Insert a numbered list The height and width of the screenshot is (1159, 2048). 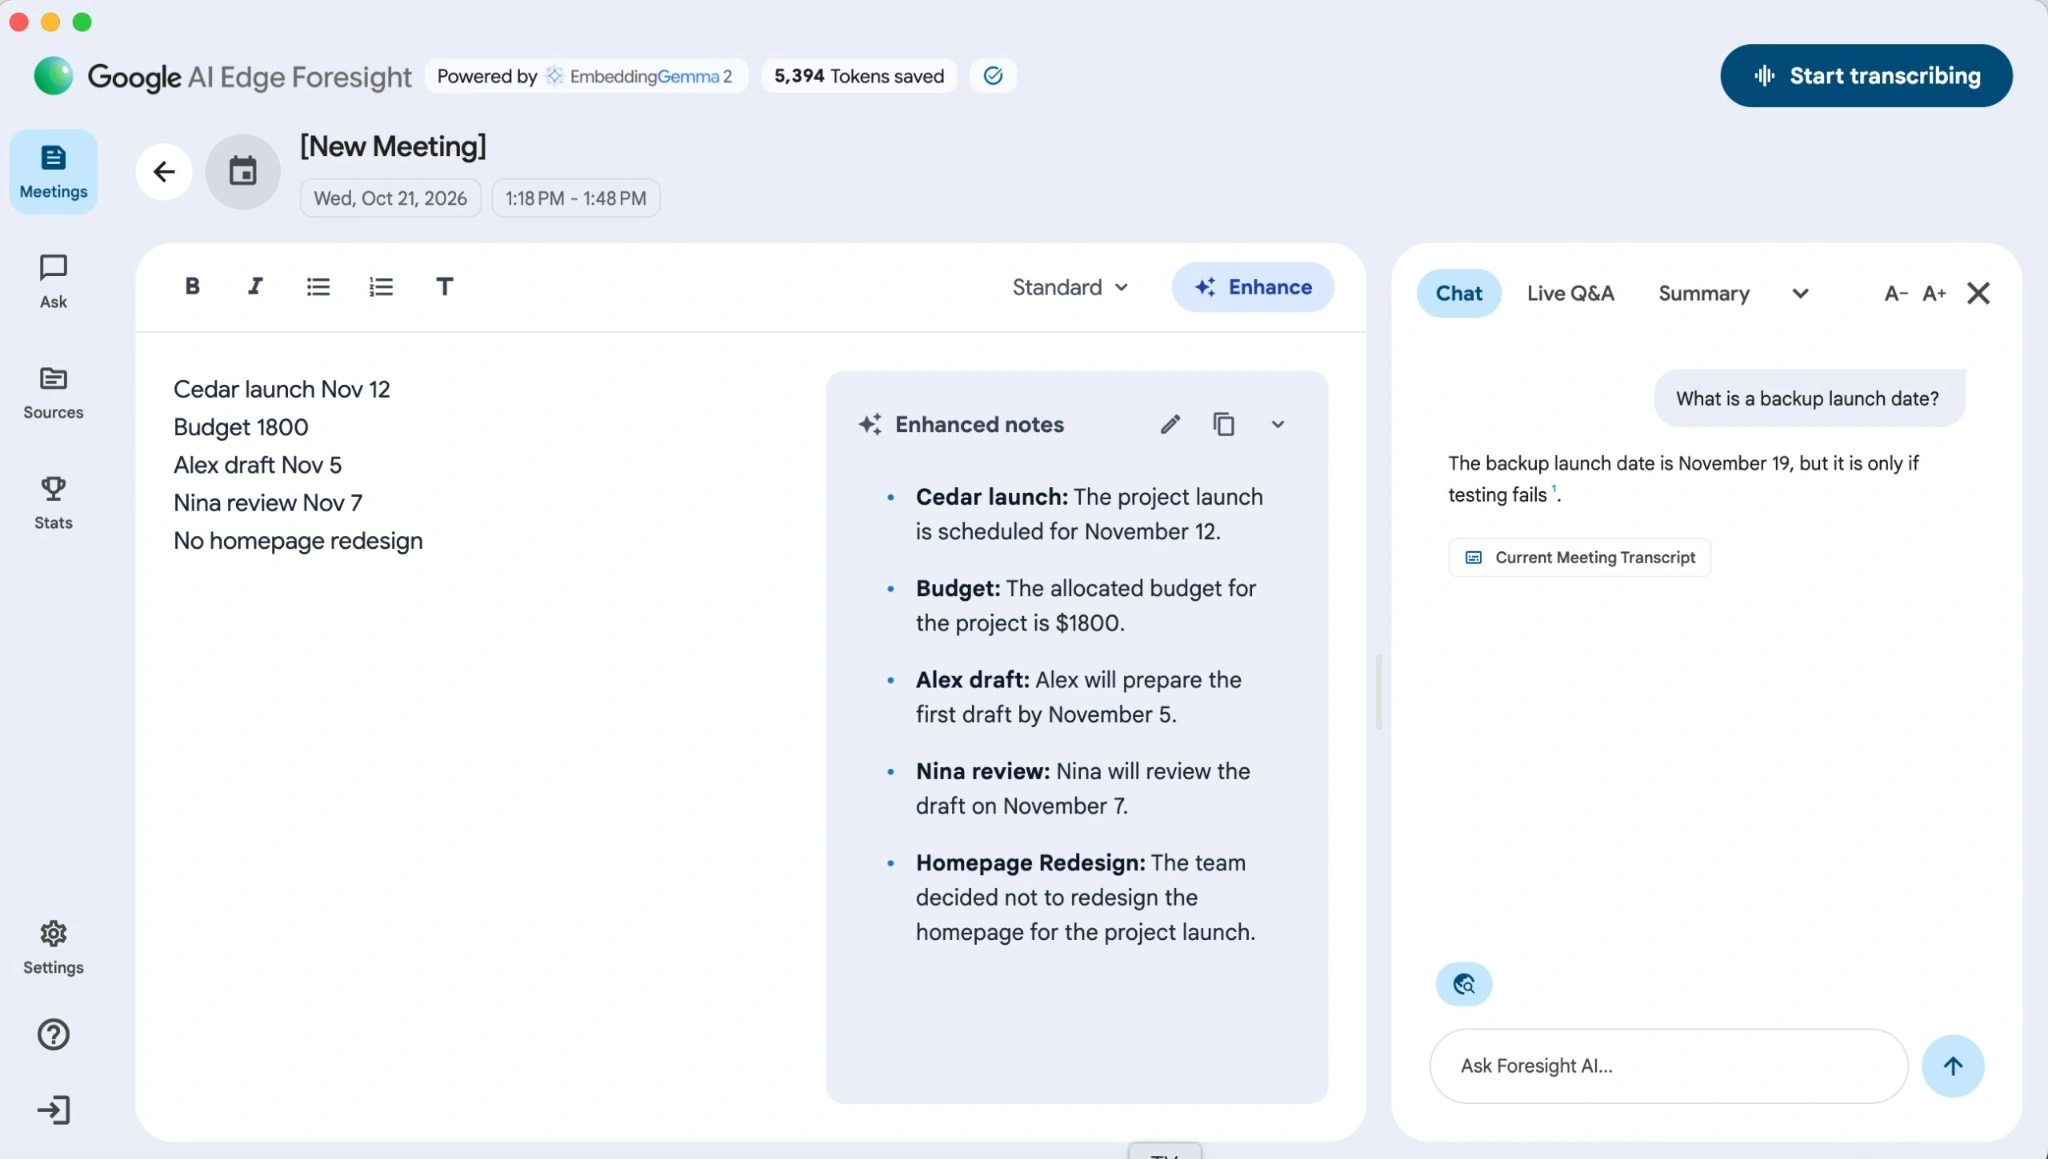click(x=381, y=287)
